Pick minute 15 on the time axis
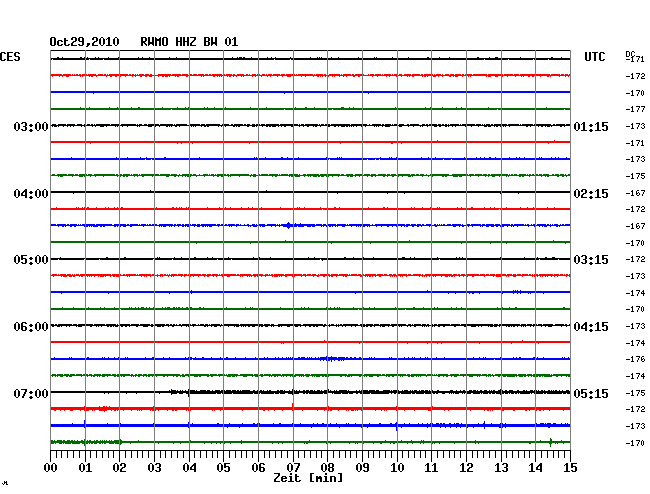 (x=570, y=467)
